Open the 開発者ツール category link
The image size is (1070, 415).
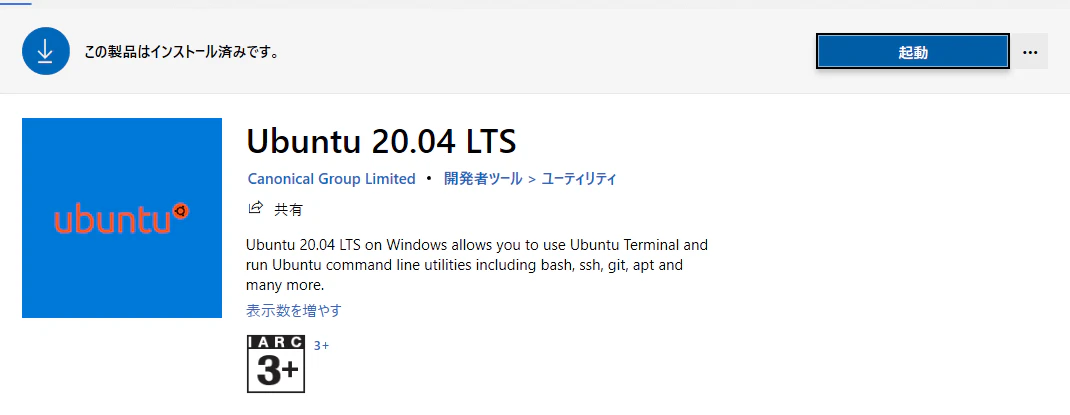(x=482, y=179)
